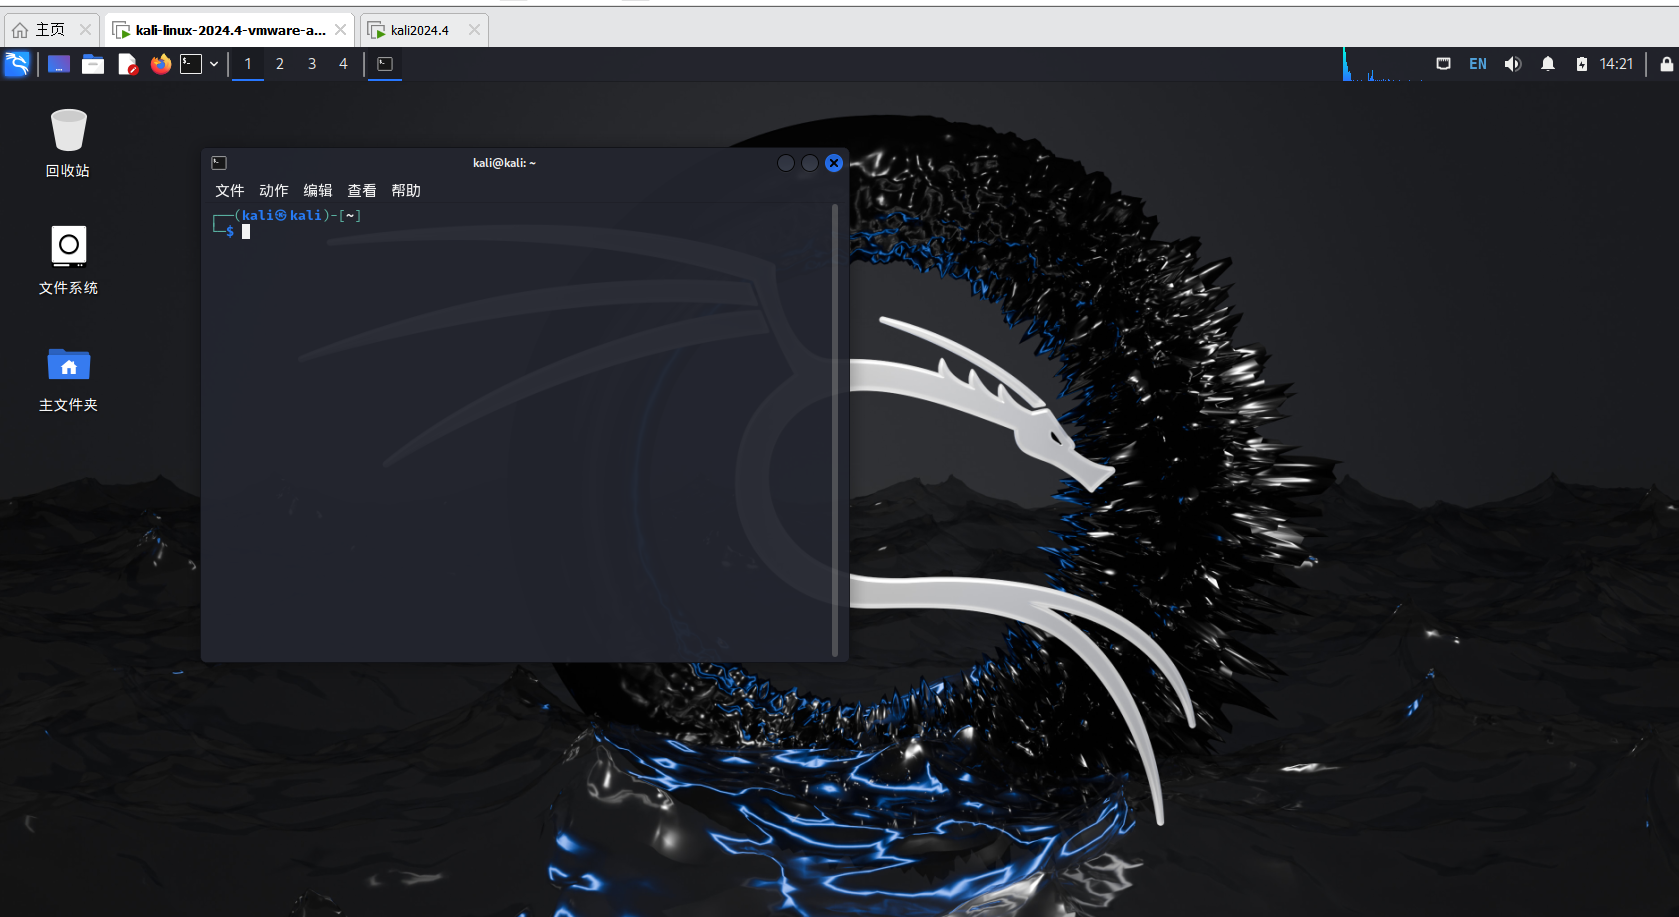Open the file manager panel icon
1679x917 pixels.
pos(93,64)
